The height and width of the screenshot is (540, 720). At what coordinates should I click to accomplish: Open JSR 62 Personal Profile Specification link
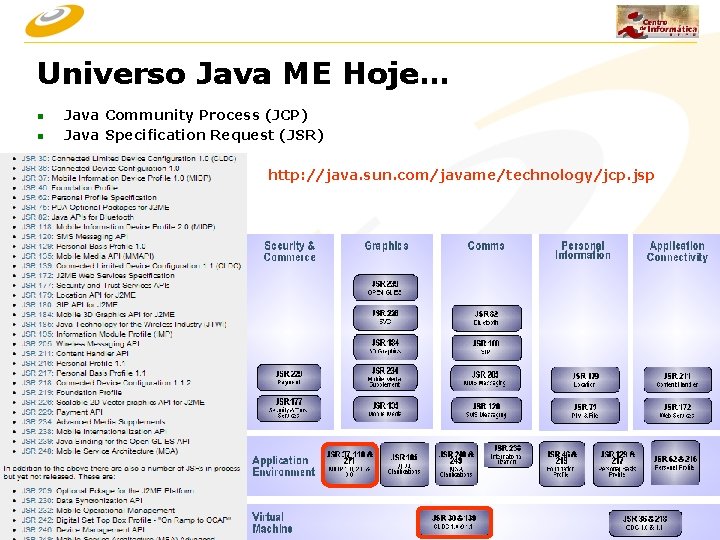click(89, 197)
